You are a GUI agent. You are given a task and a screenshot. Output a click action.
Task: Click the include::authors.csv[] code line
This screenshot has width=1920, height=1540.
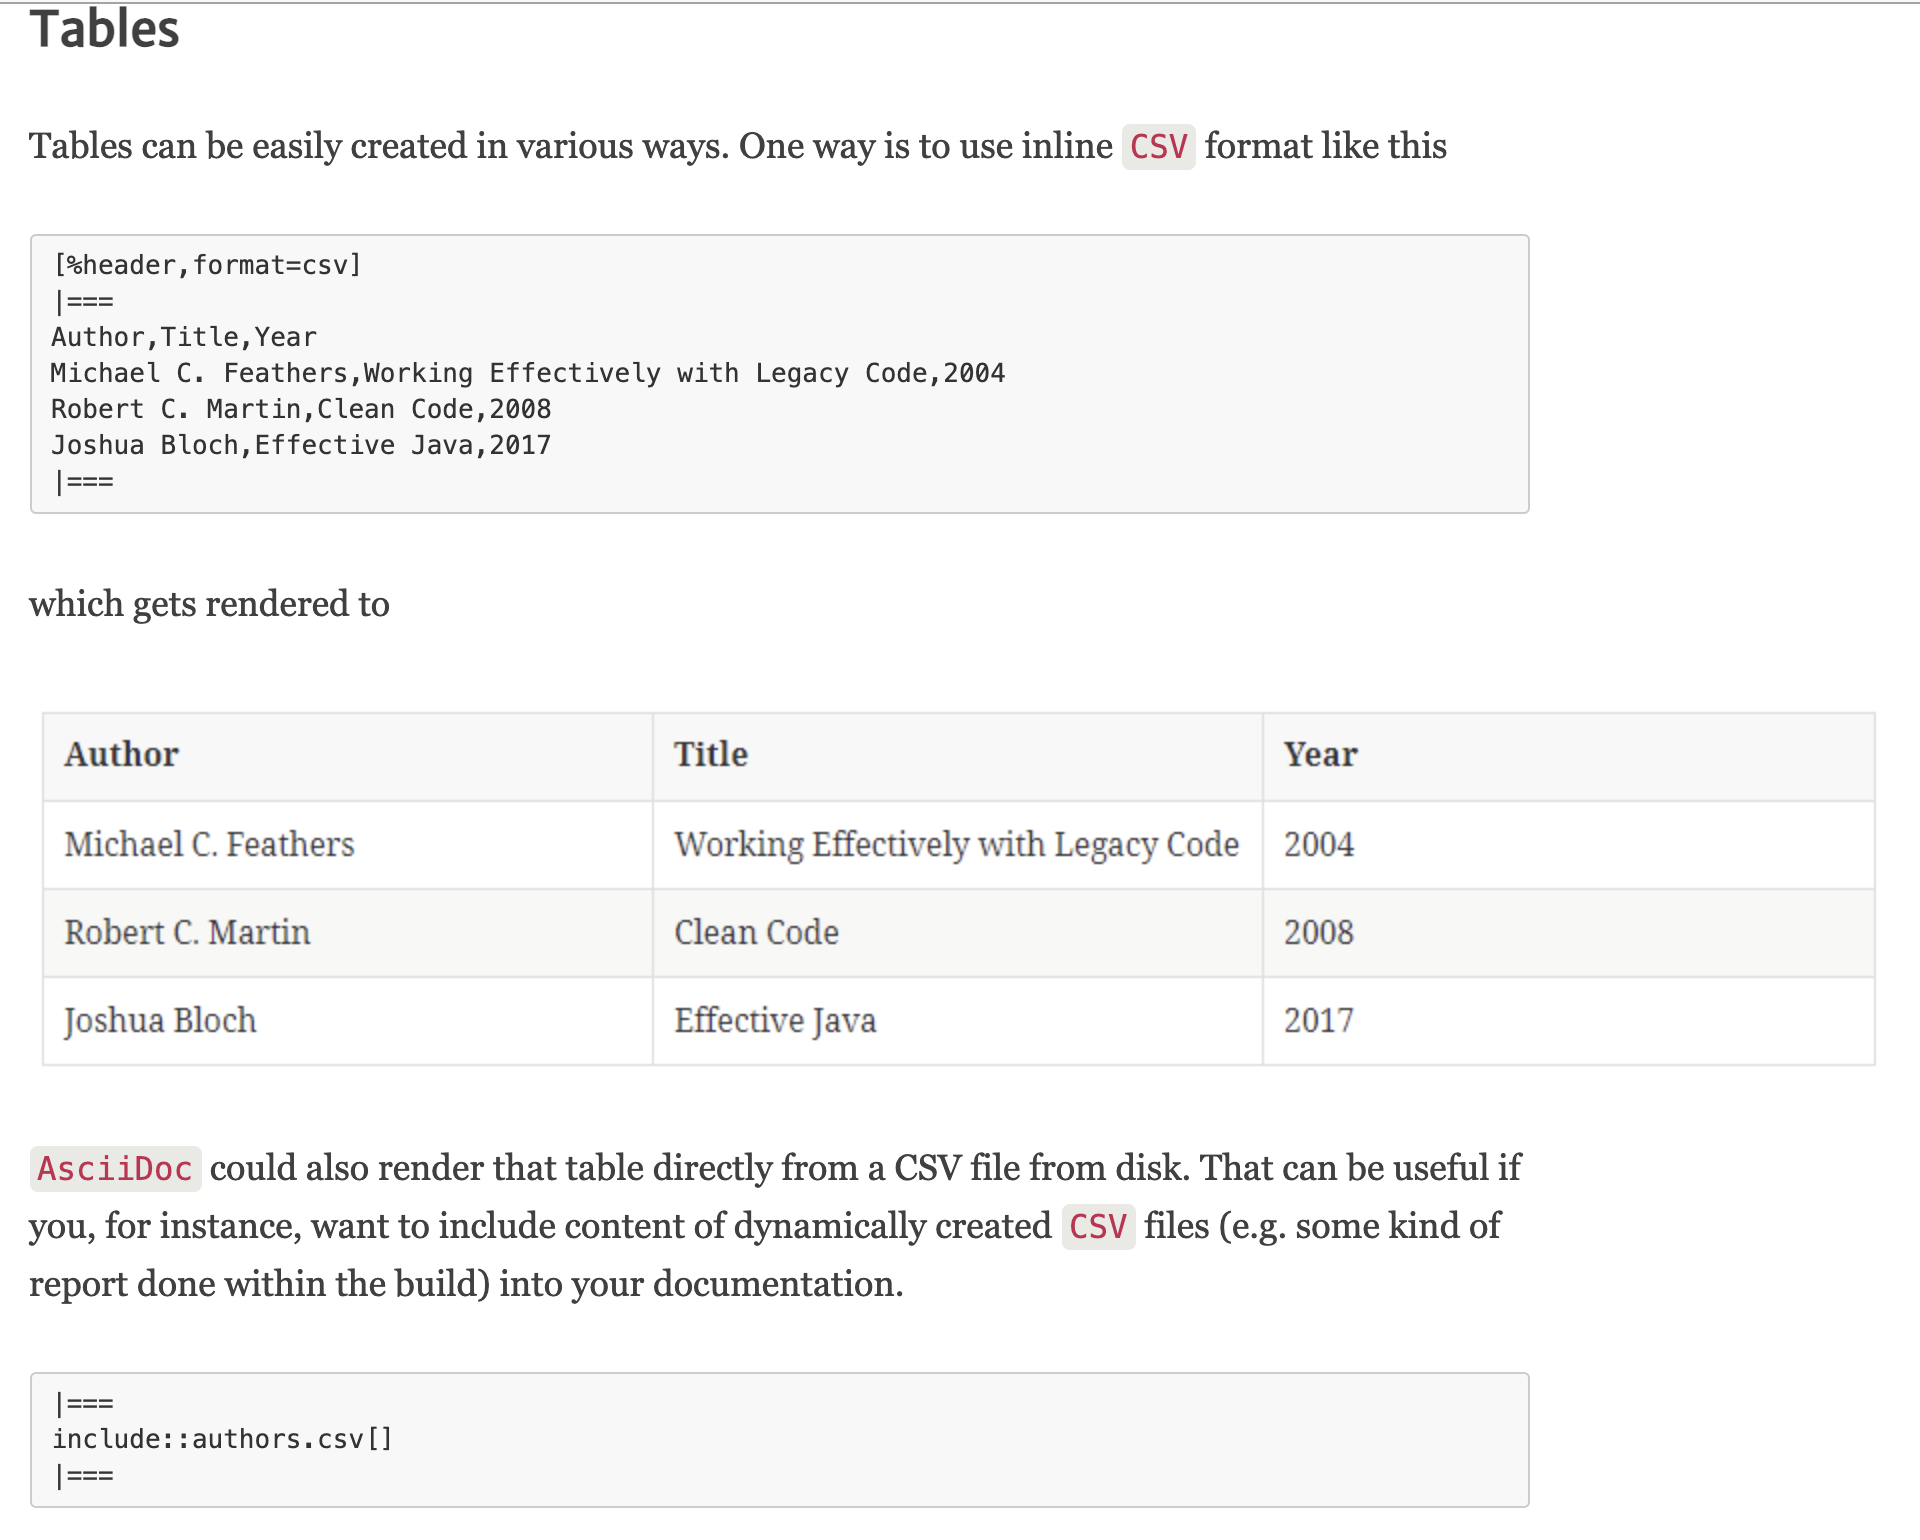(222, 1439)
